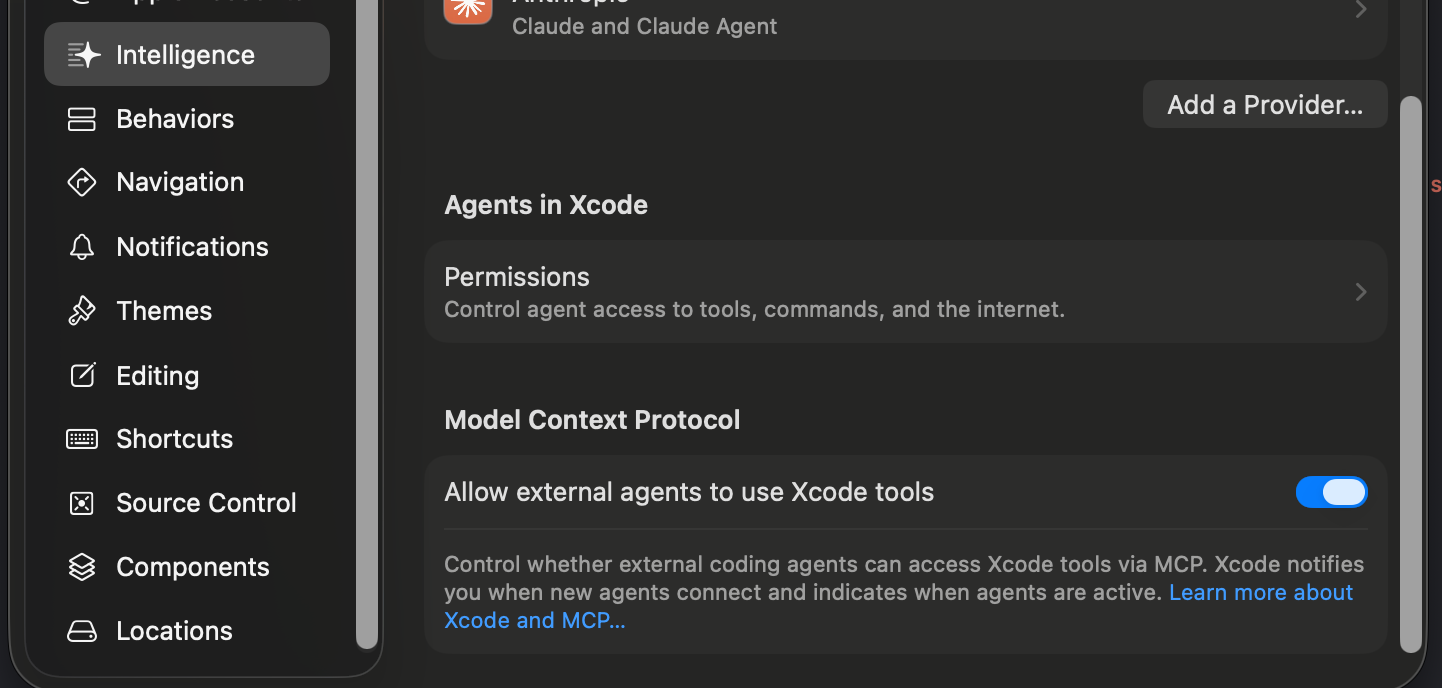This screenshot has width=1442, height=688.
Task: Open Permissions via its disclosure chevron
Action: 1360,291
